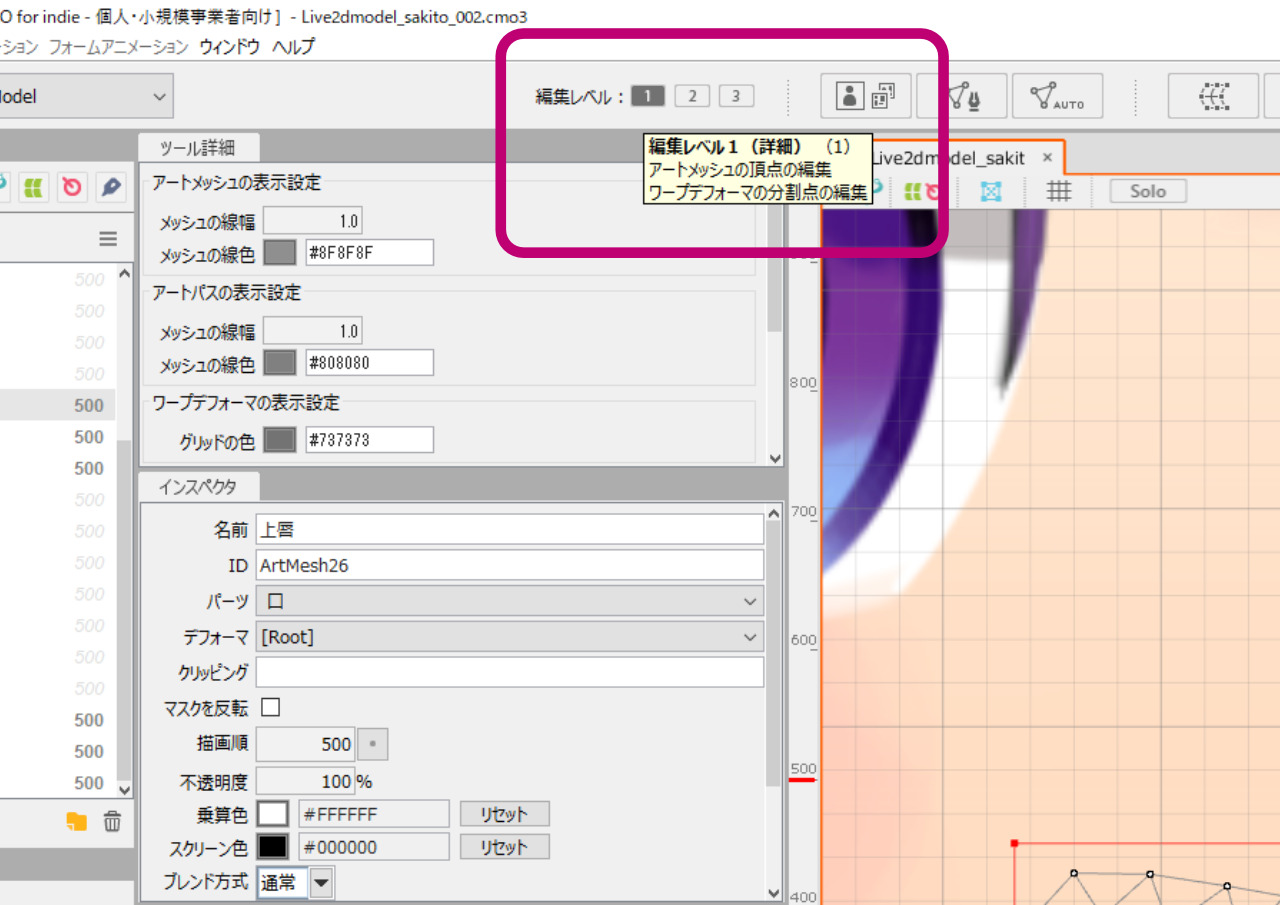The image size is (1280, 905).
Task: Click small dot button beside draw order field
Action: pyautogui.click(x=373, y=744)
